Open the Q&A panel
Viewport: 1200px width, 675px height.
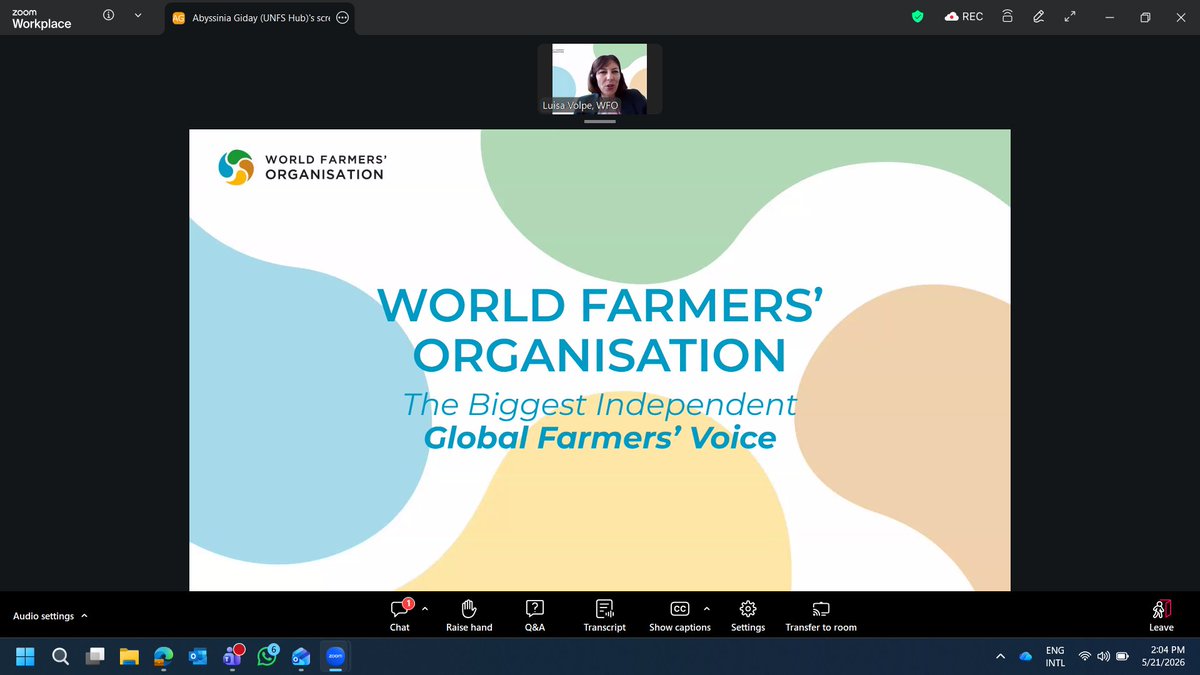point(534,615)
